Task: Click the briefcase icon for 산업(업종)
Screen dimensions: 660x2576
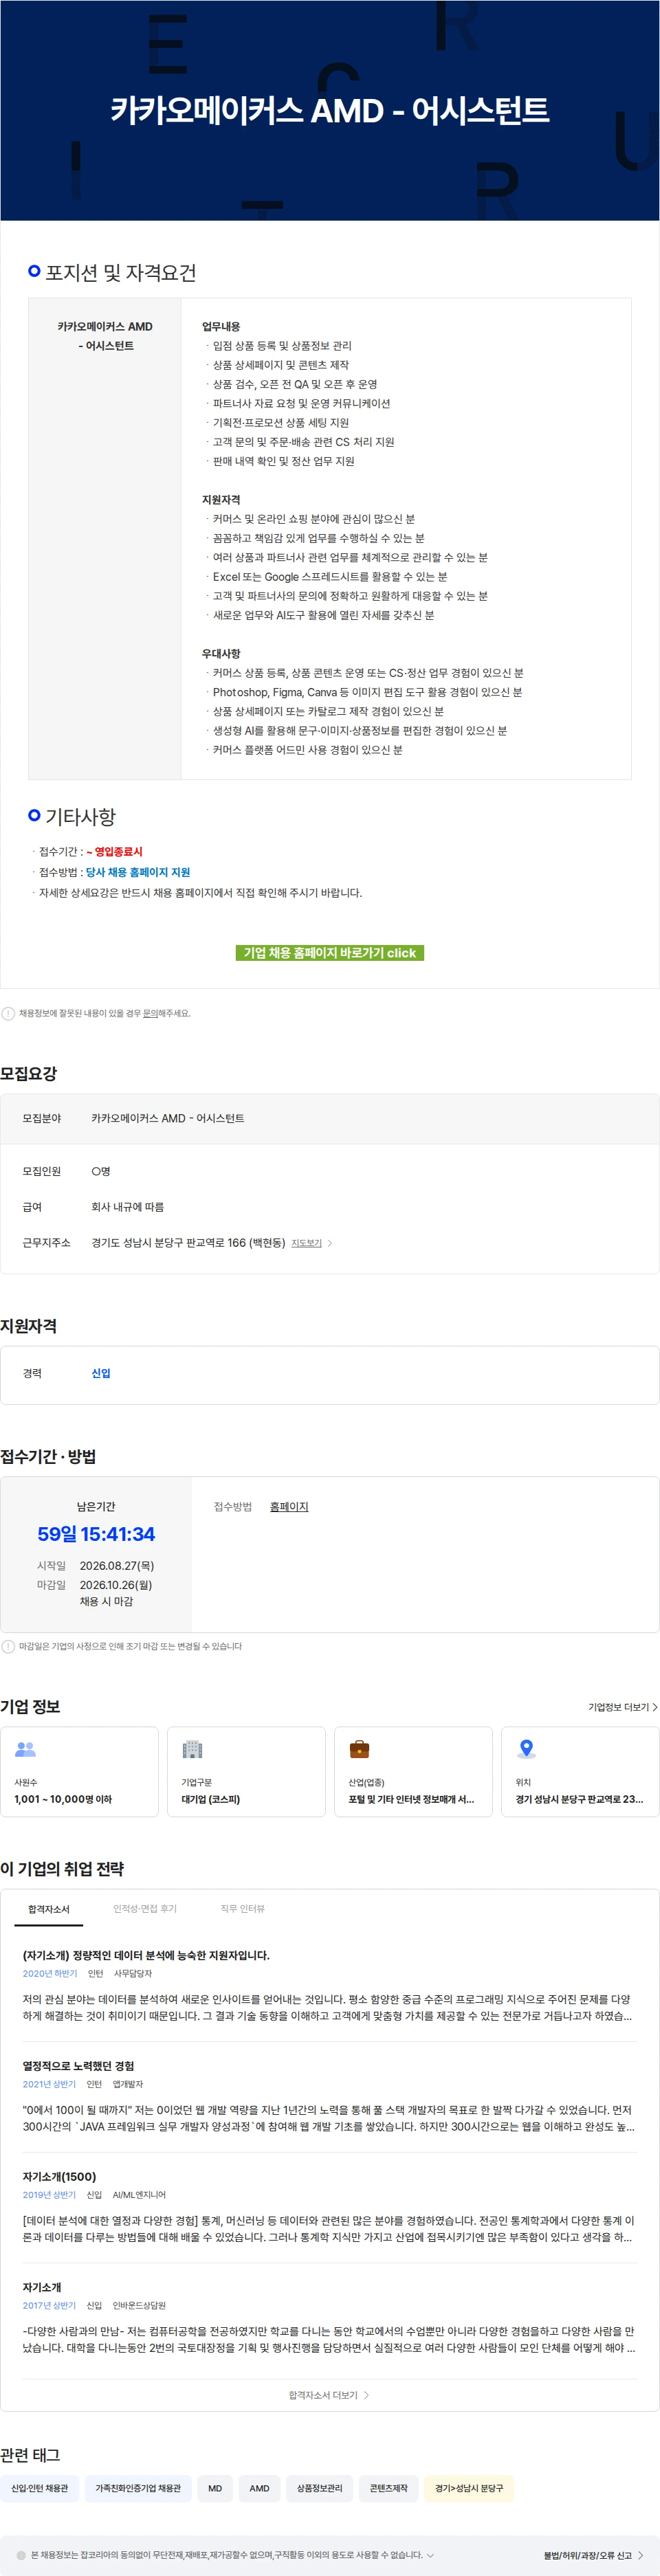Action: coord(359,1749)
